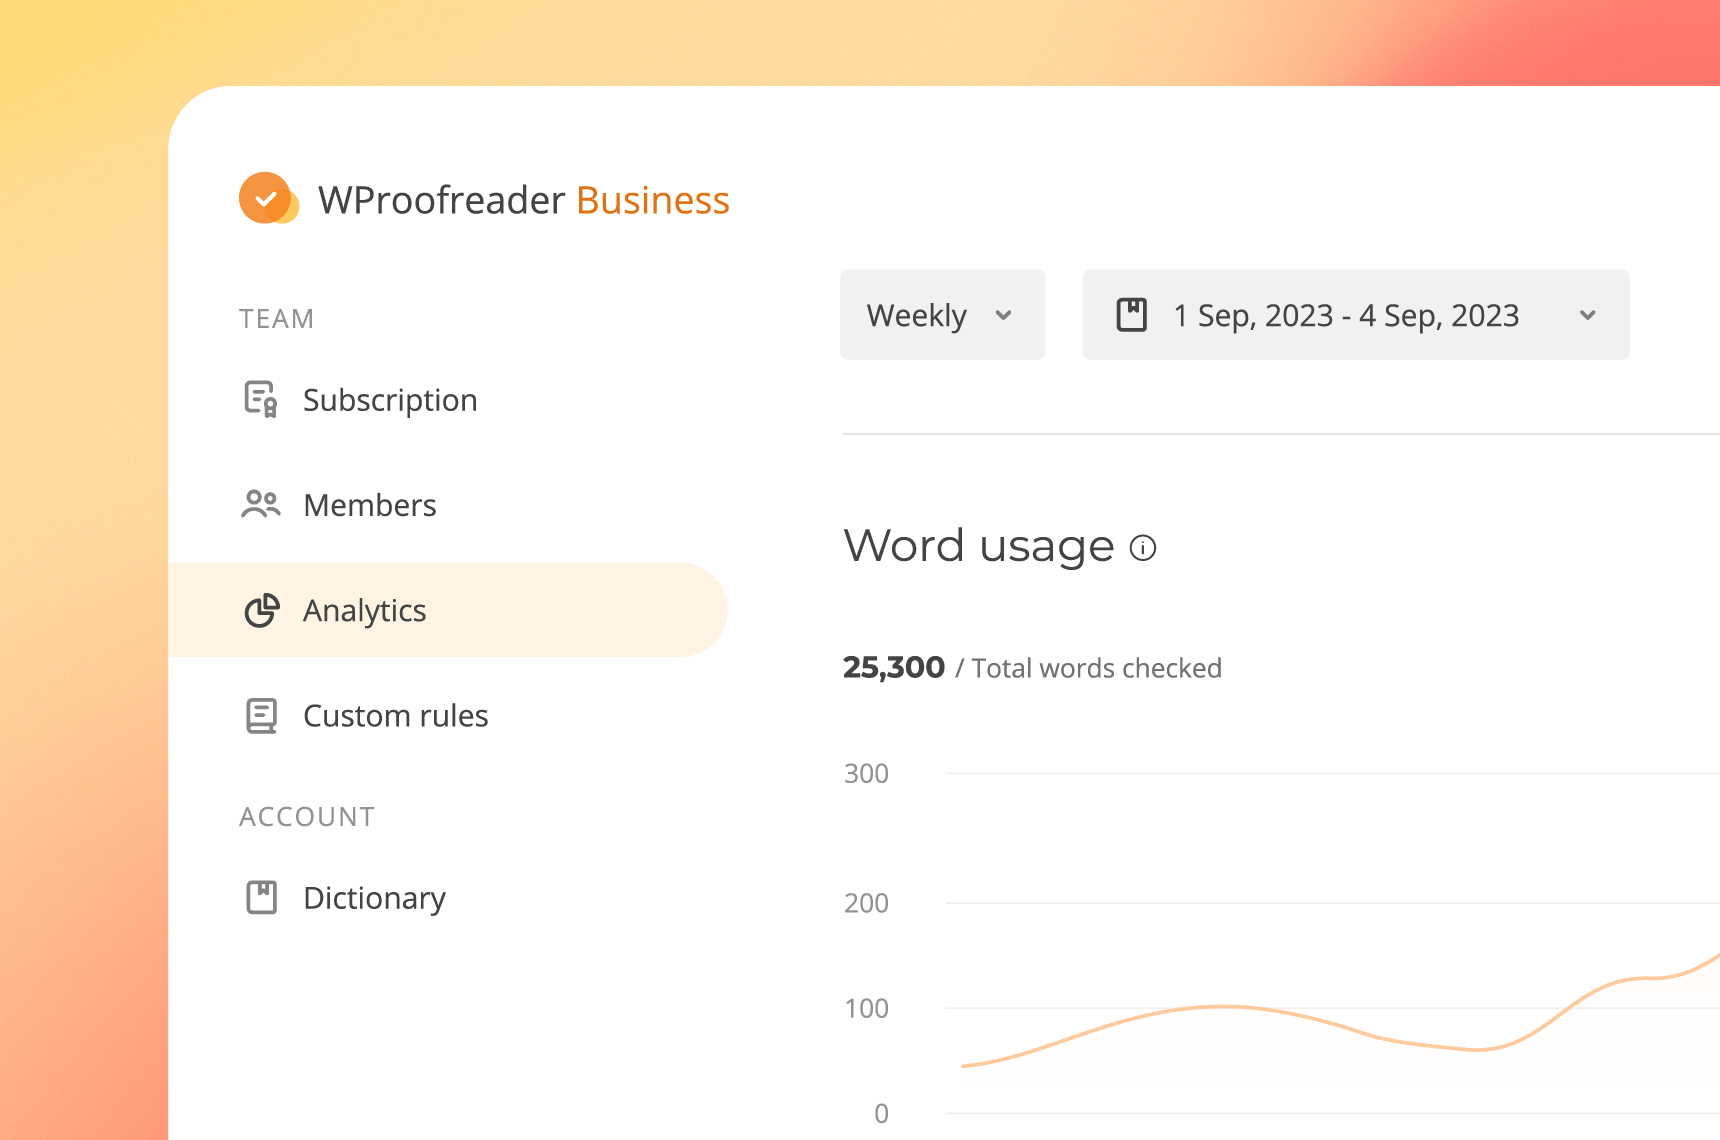
Task: Click the TEAM section label
Action: click(276, 319)
